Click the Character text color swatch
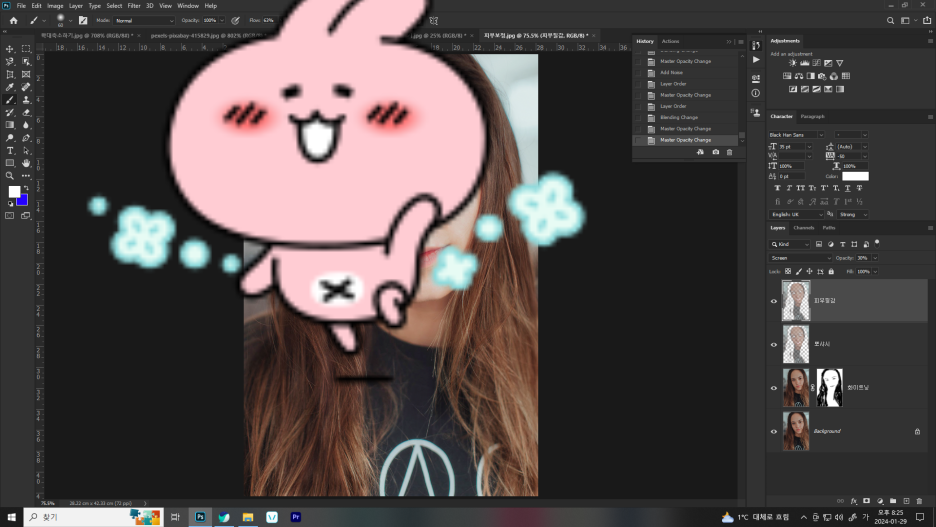936x527 pixels. [x=855, y=176]
